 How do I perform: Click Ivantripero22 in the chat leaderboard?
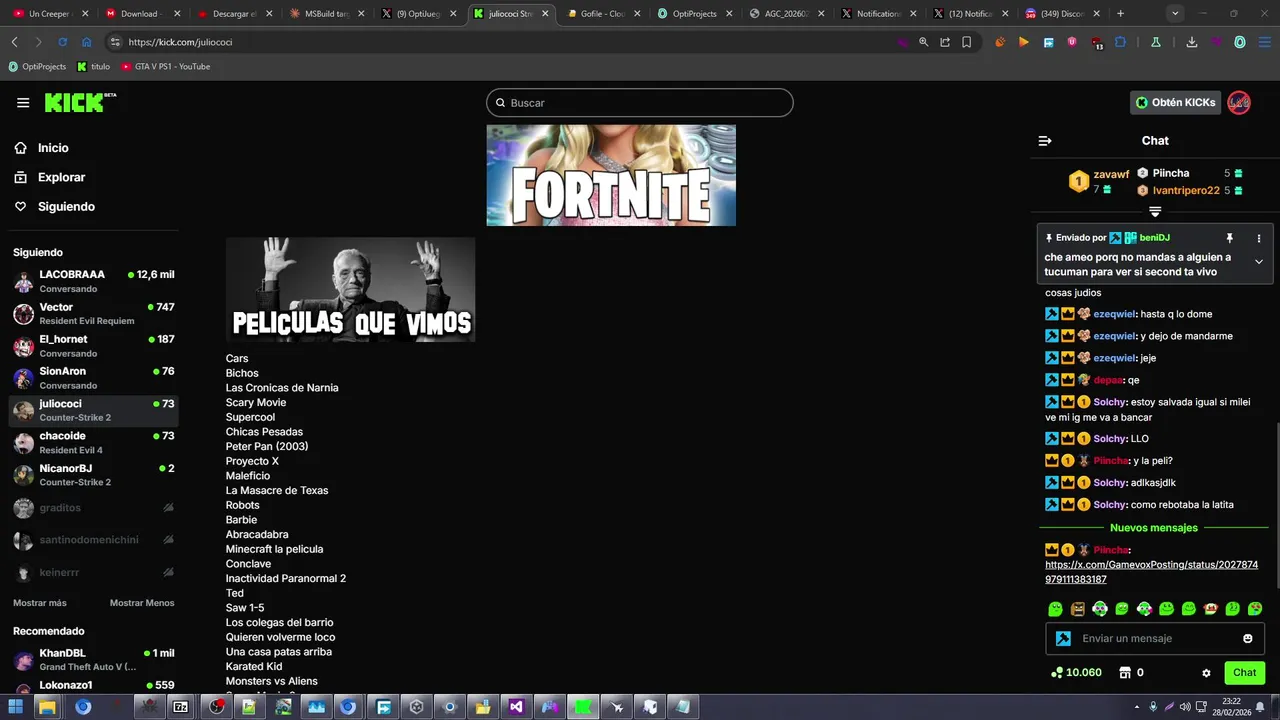(x=1186, y=191)
